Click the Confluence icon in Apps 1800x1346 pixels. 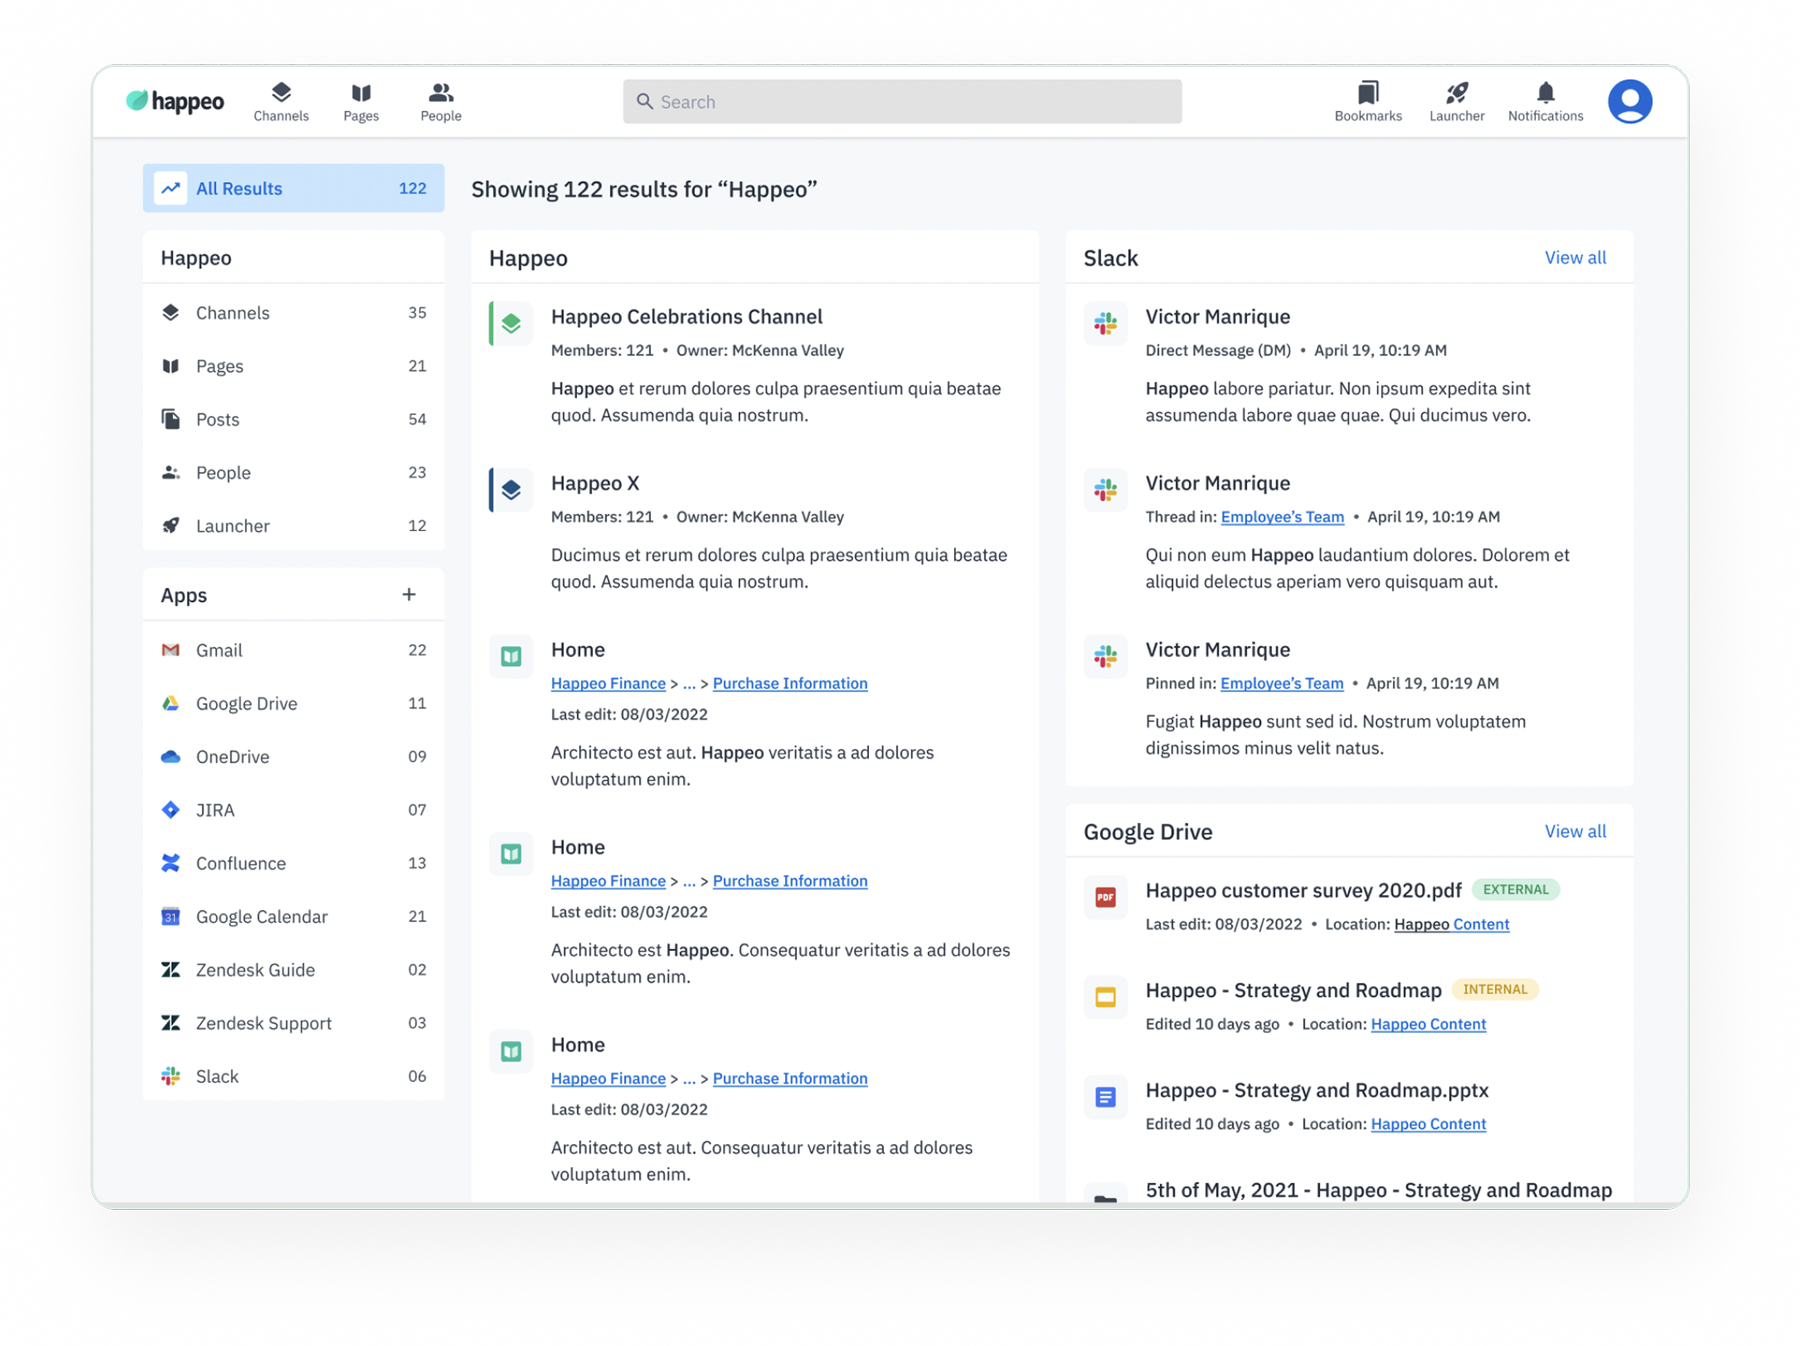pyautogui.click(x=171, y=863)
